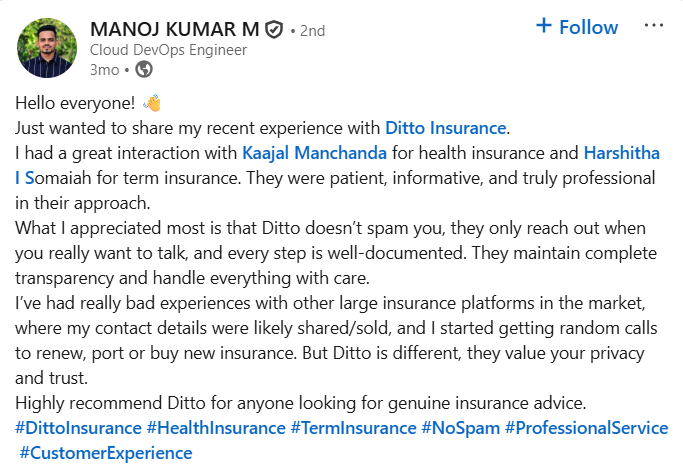
Task: Open Kaajal Manchanda's profile mention
Action: [314, 153]
